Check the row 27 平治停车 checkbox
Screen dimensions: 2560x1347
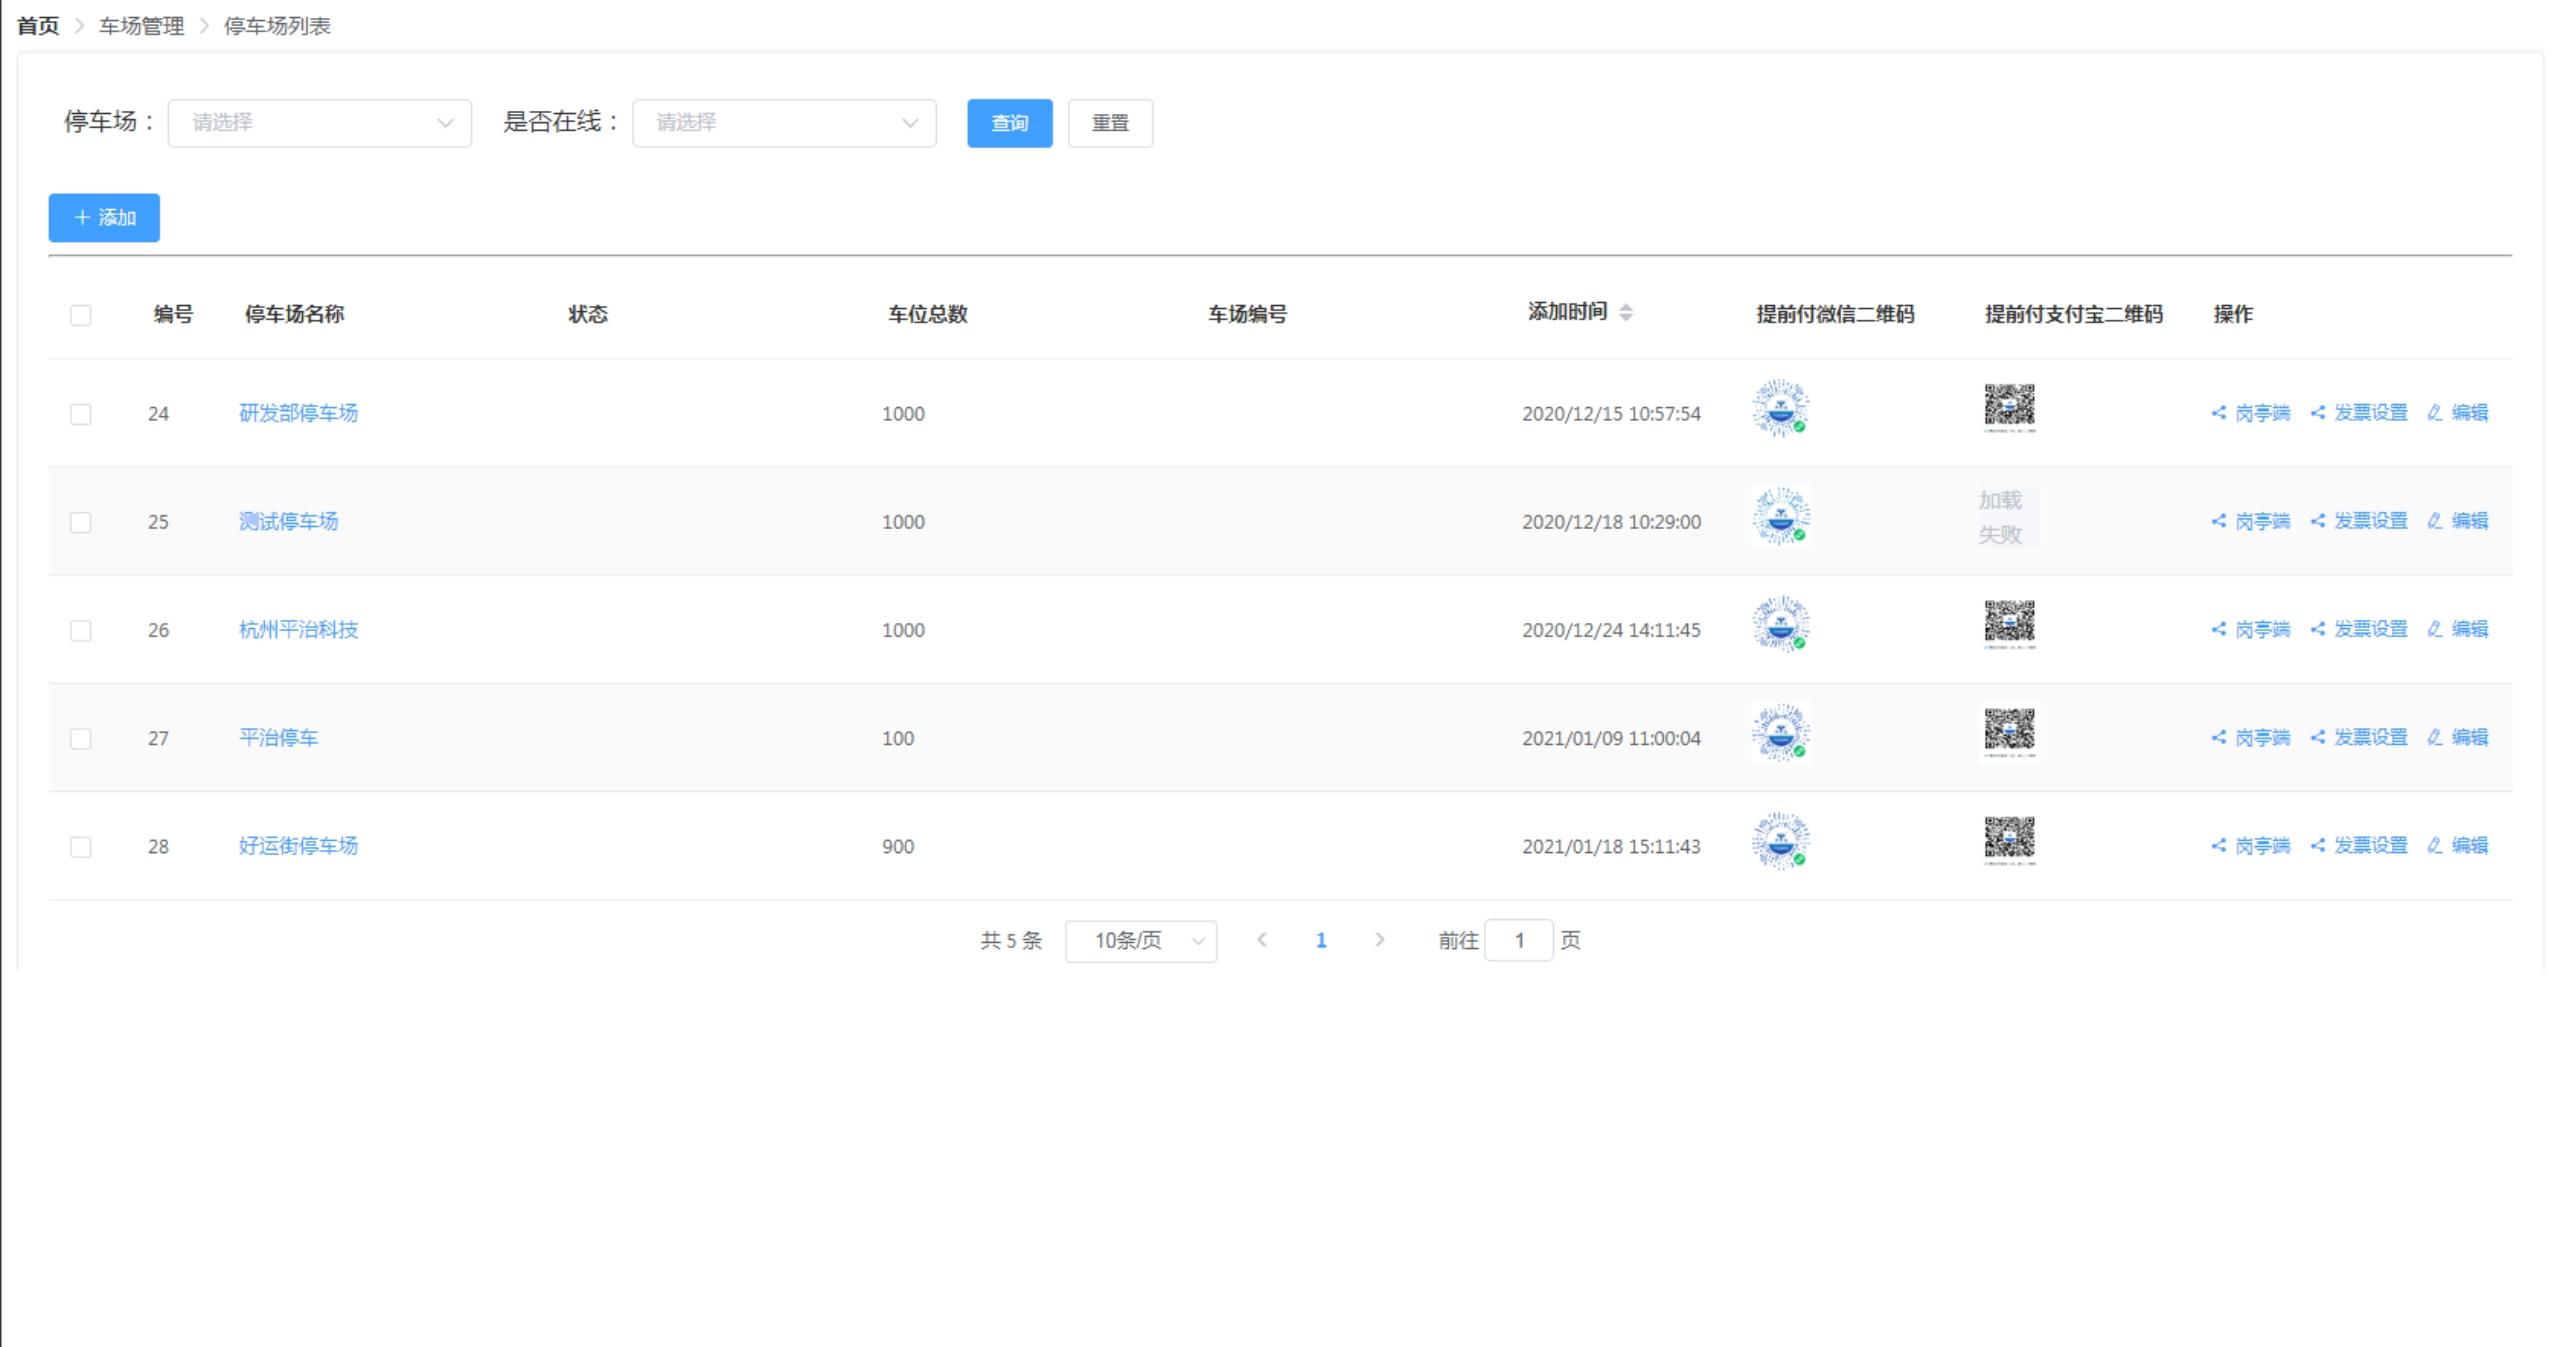(81, 738)
